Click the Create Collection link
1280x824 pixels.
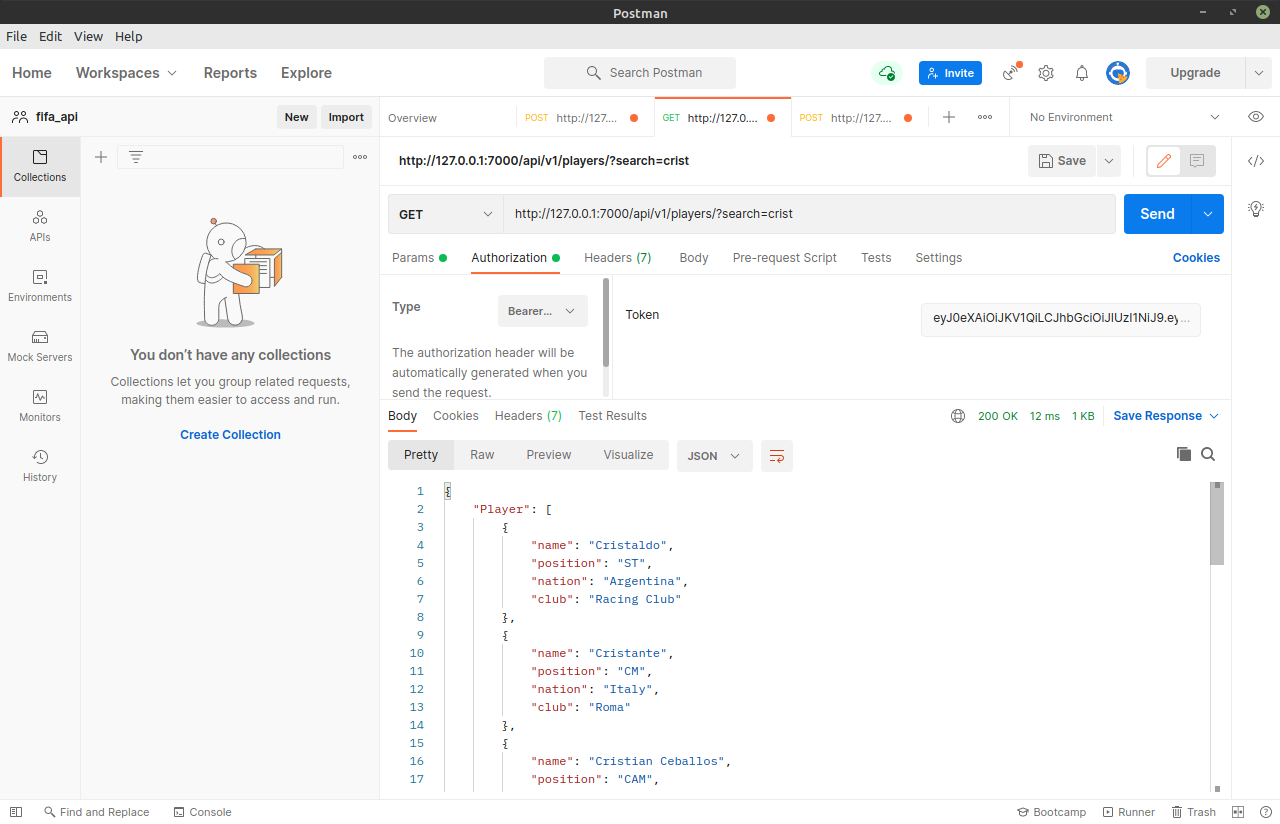click(230, 435)
